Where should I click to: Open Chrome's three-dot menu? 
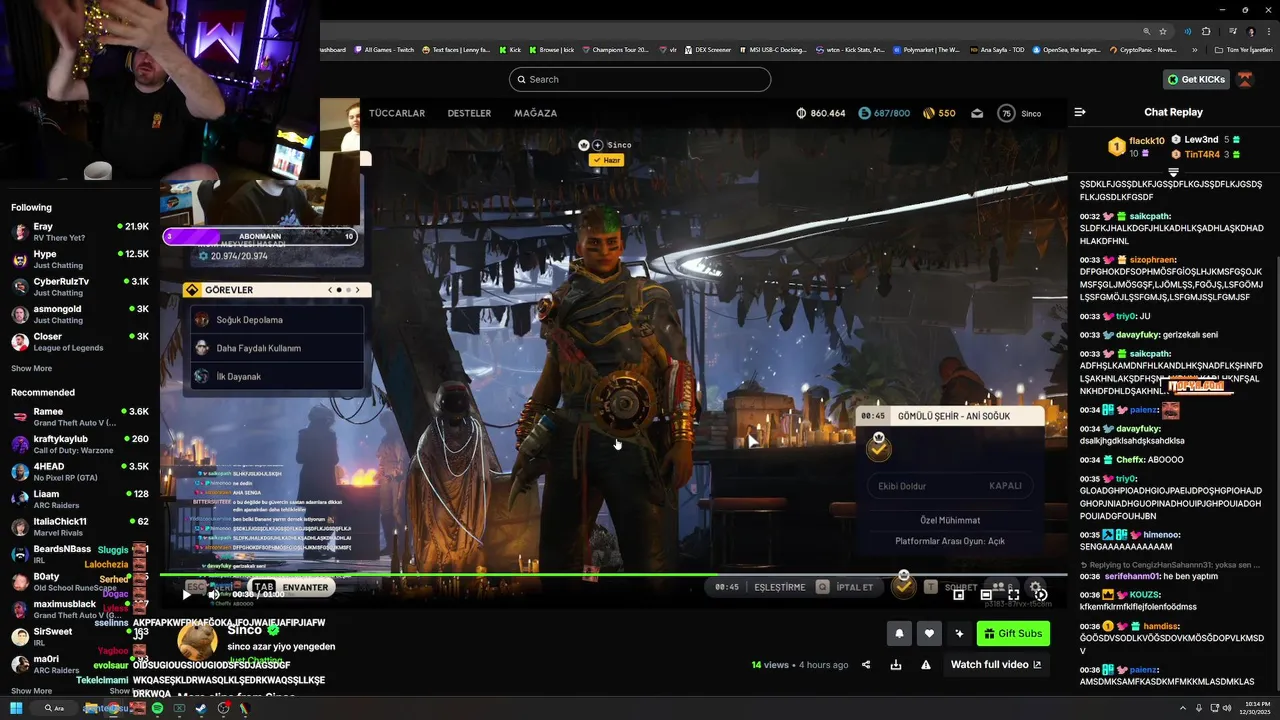1267,31
